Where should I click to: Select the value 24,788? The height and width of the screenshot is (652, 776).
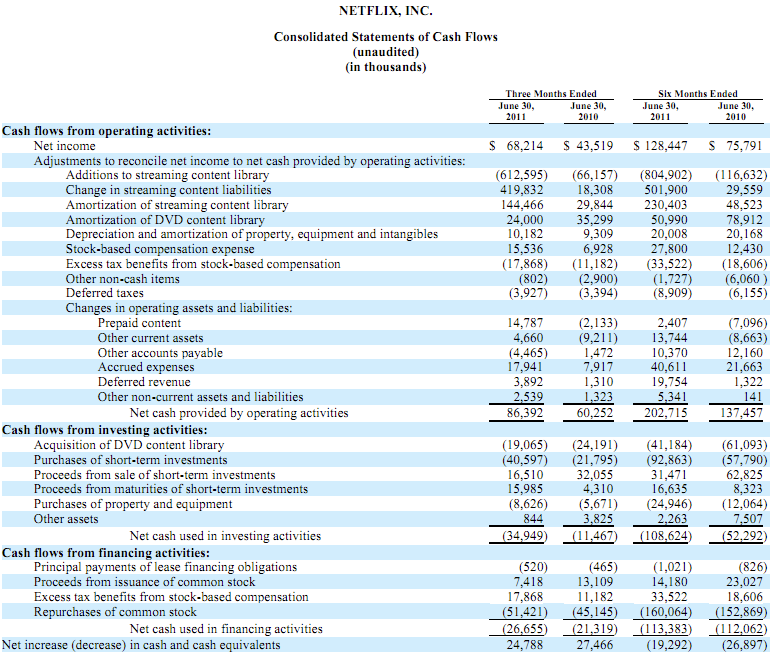[x=525, y=645]
